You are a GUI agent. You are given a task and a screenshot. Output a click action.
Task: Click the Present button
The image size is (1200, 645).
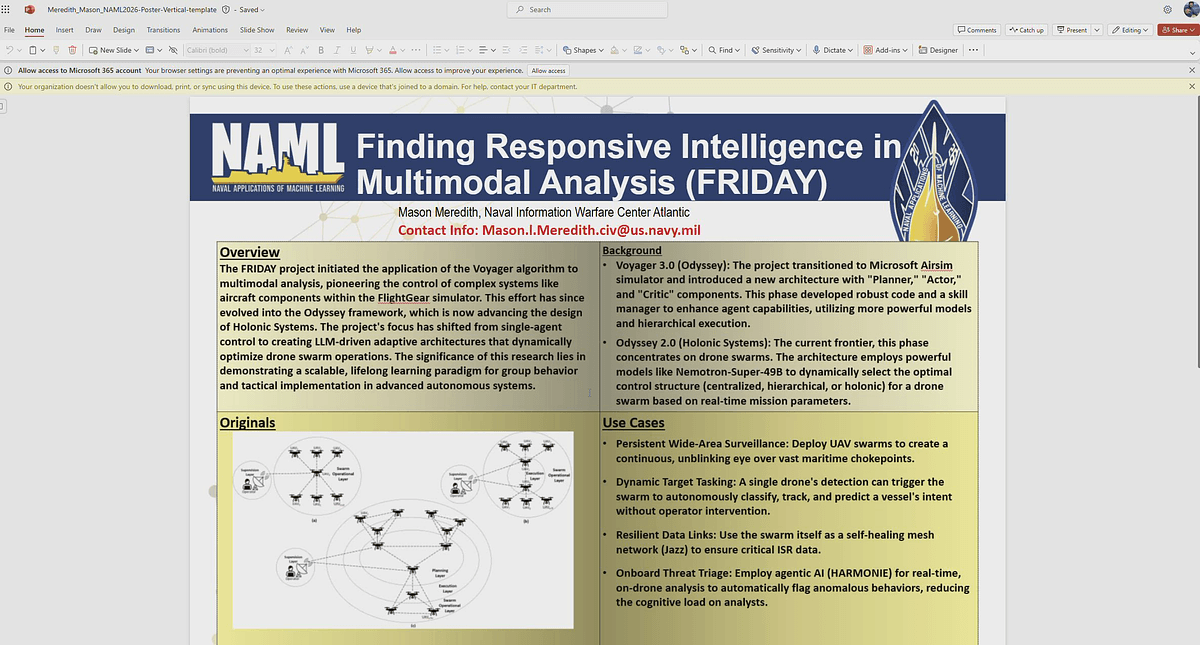[1071, 30]
